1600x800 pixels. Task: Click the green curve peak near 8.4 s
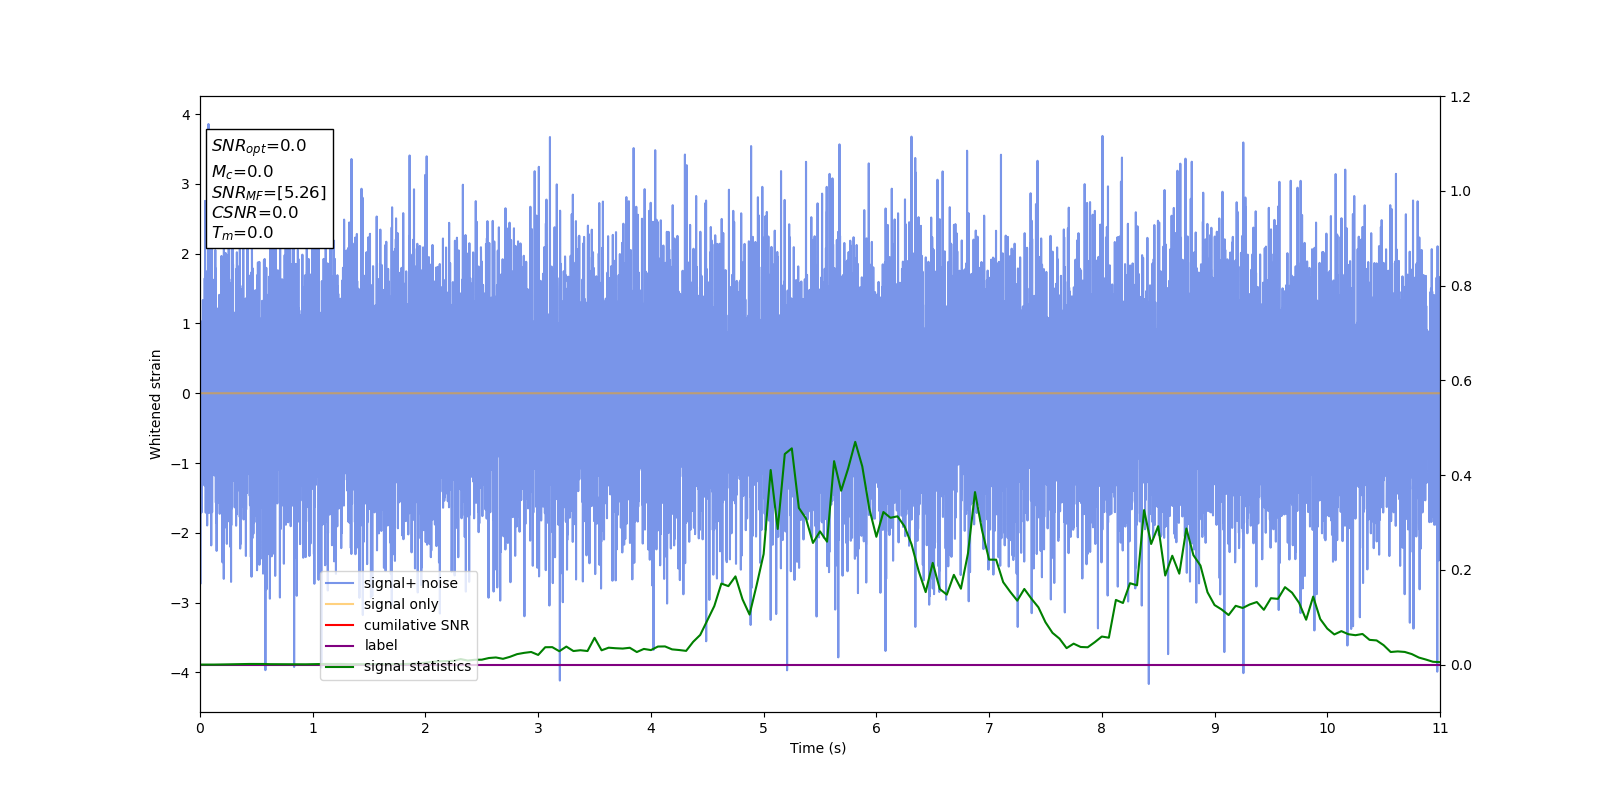click(x=1144, y=511)
